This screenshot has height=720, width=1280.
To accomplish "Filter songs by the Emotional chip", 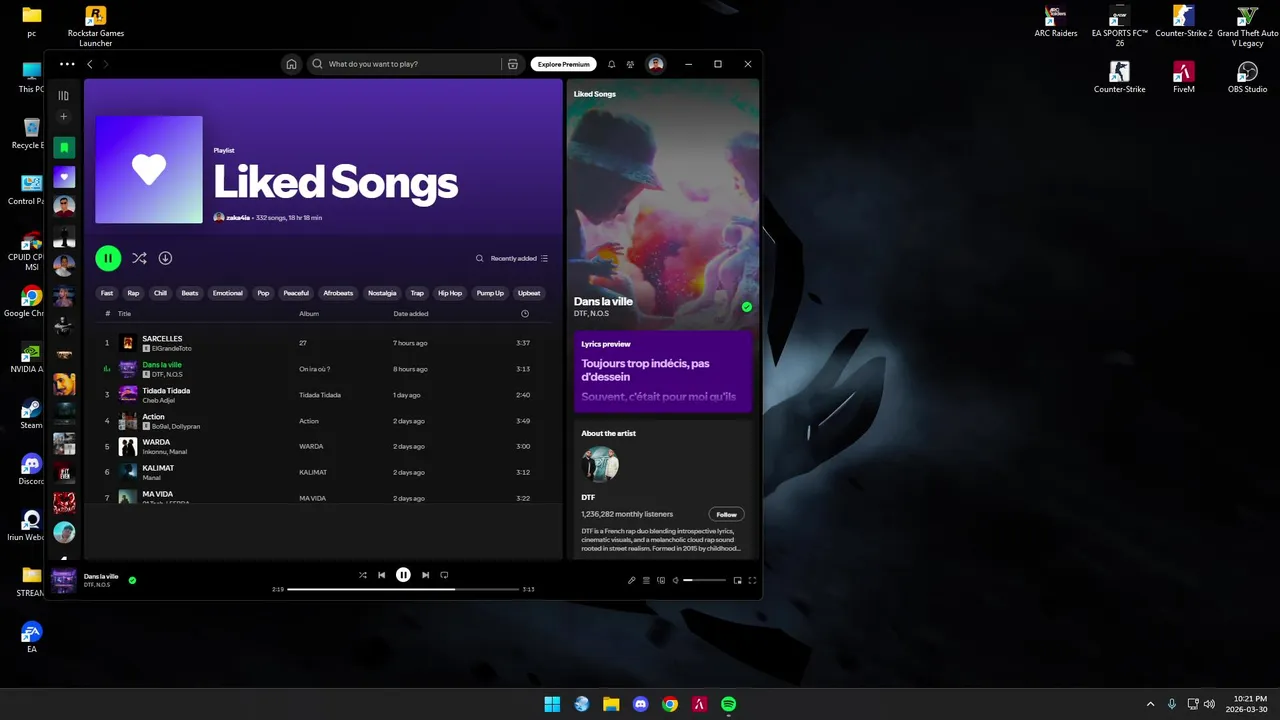I will (x=227, y=293).
